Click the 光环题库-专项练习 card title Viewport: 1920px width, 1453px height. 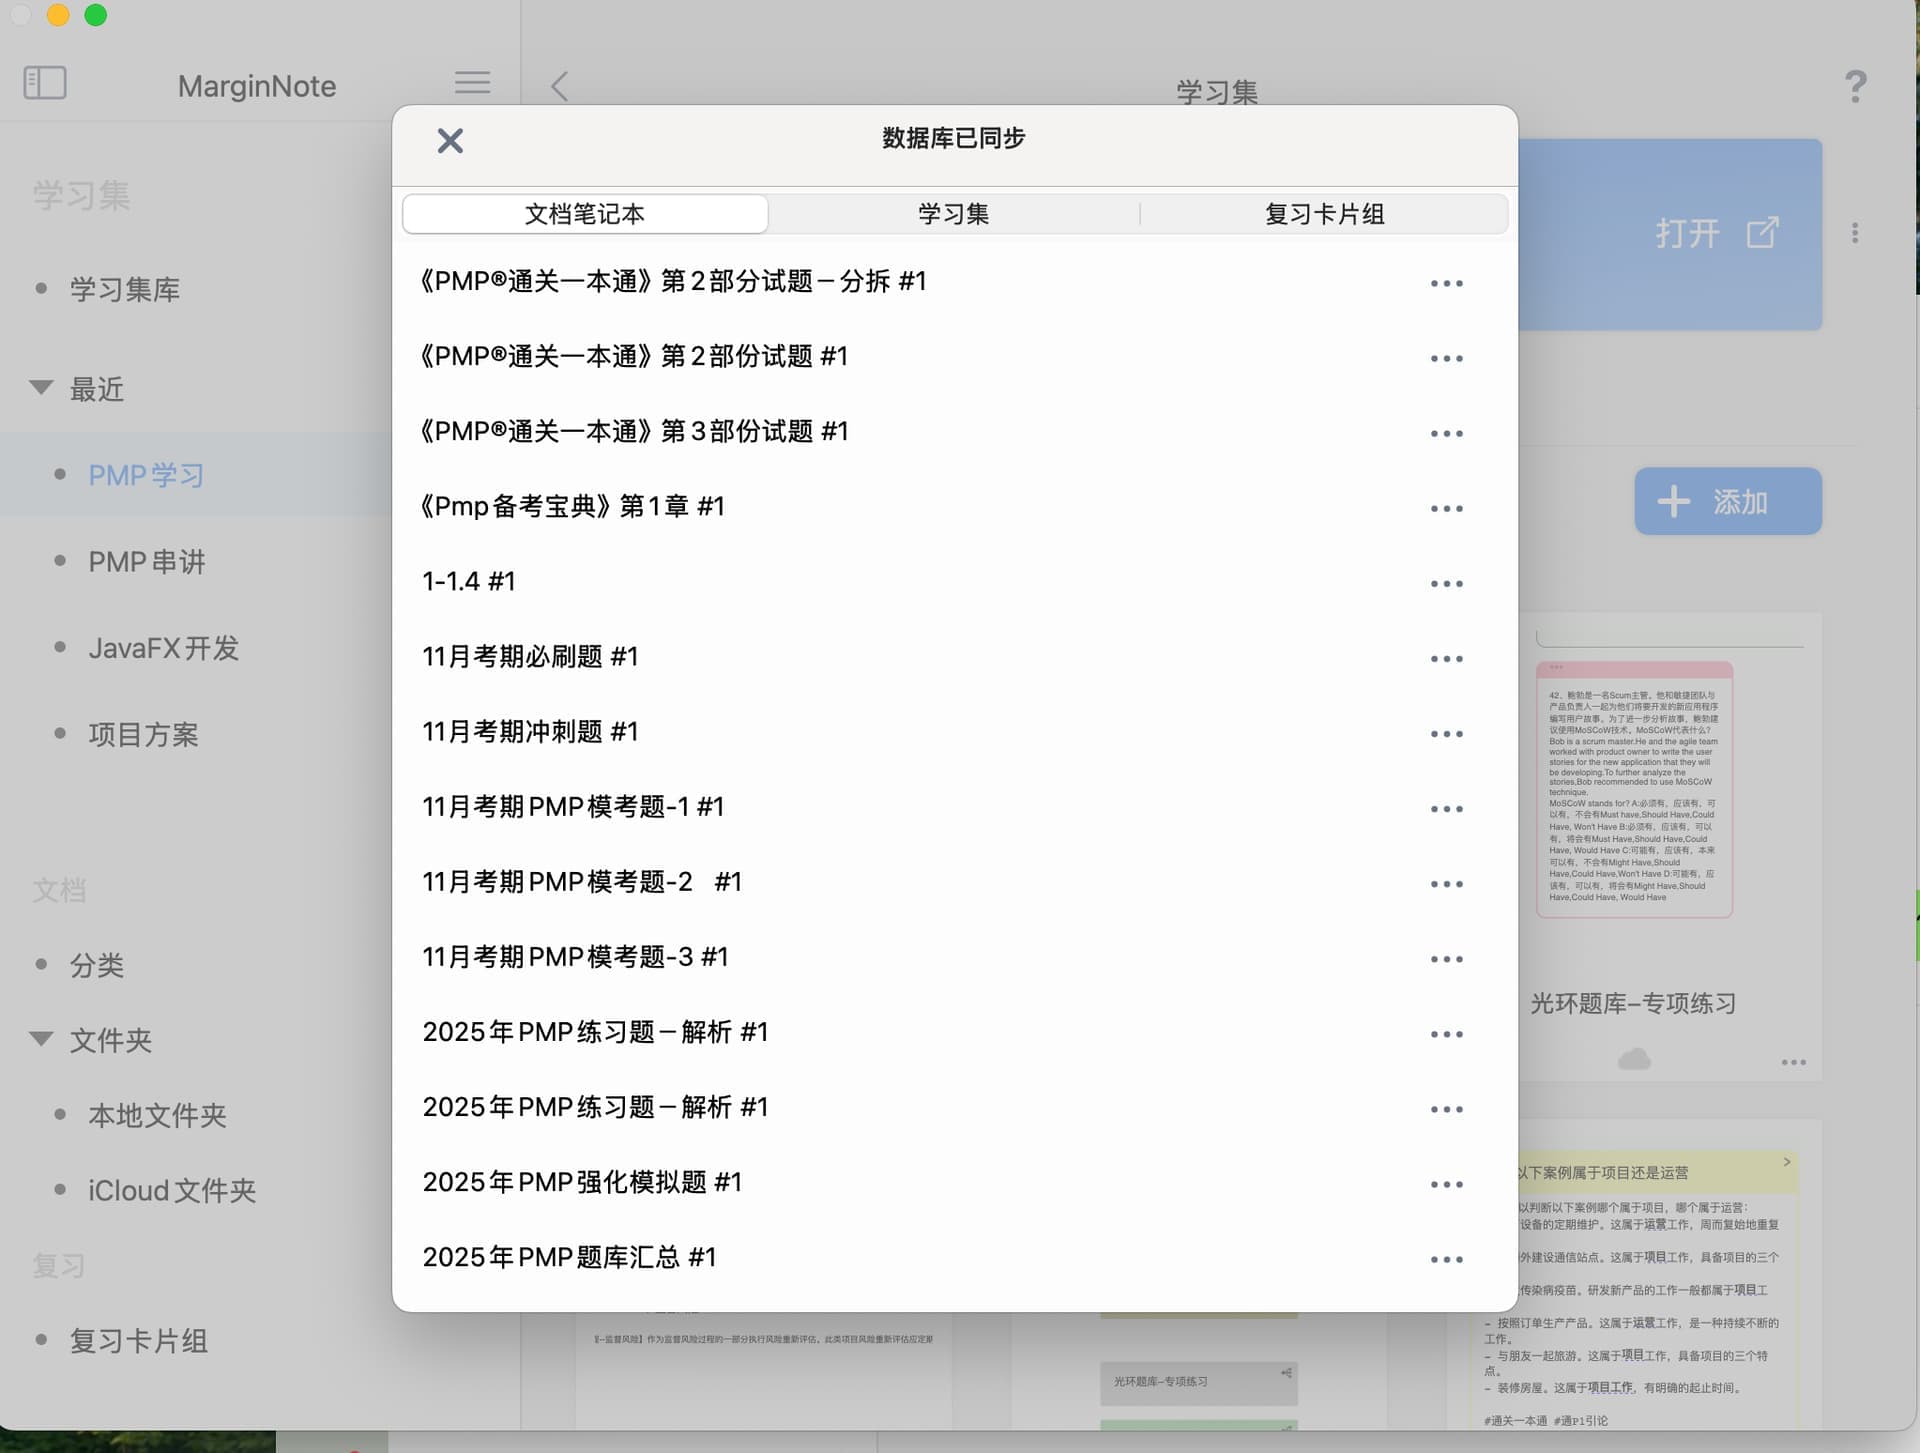[x=1633, y=1003]
